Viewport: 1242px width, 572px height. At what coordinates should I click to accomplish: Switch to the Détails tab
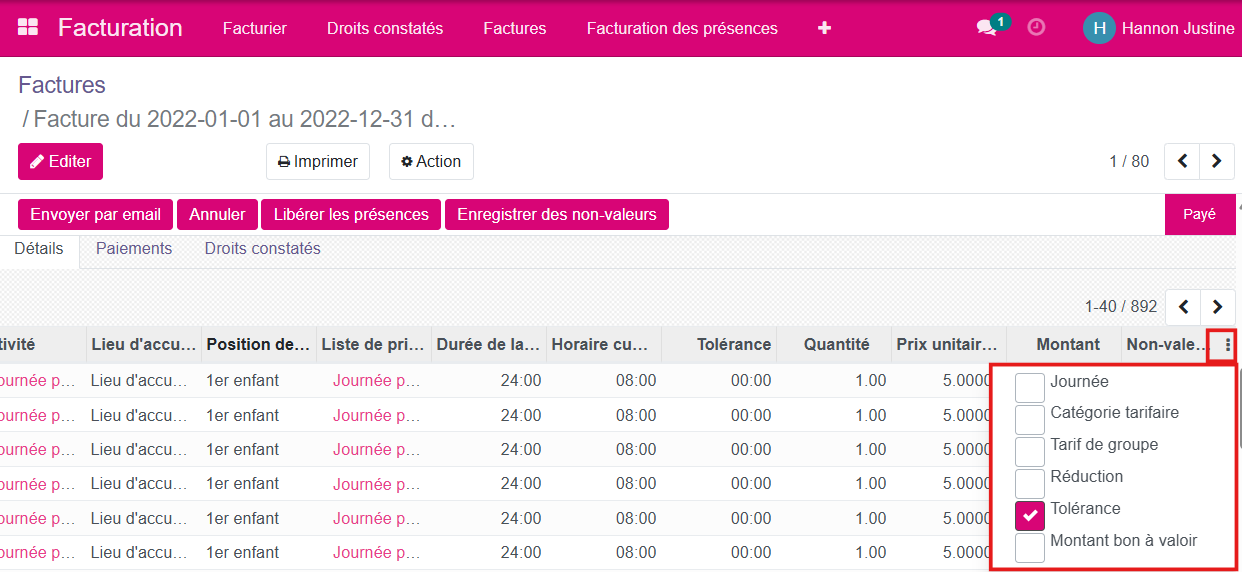[39, 249]
